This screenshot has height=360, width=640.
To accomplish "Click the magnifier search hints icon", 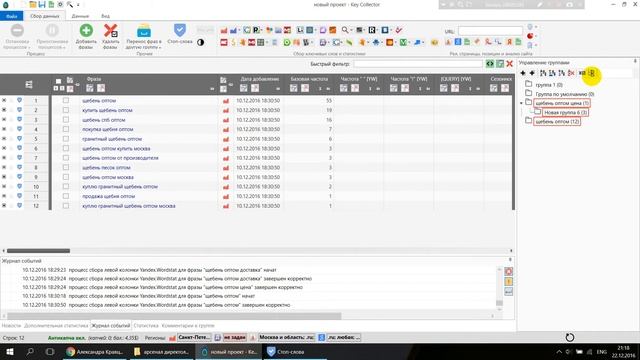I will [x=345, y=30].
